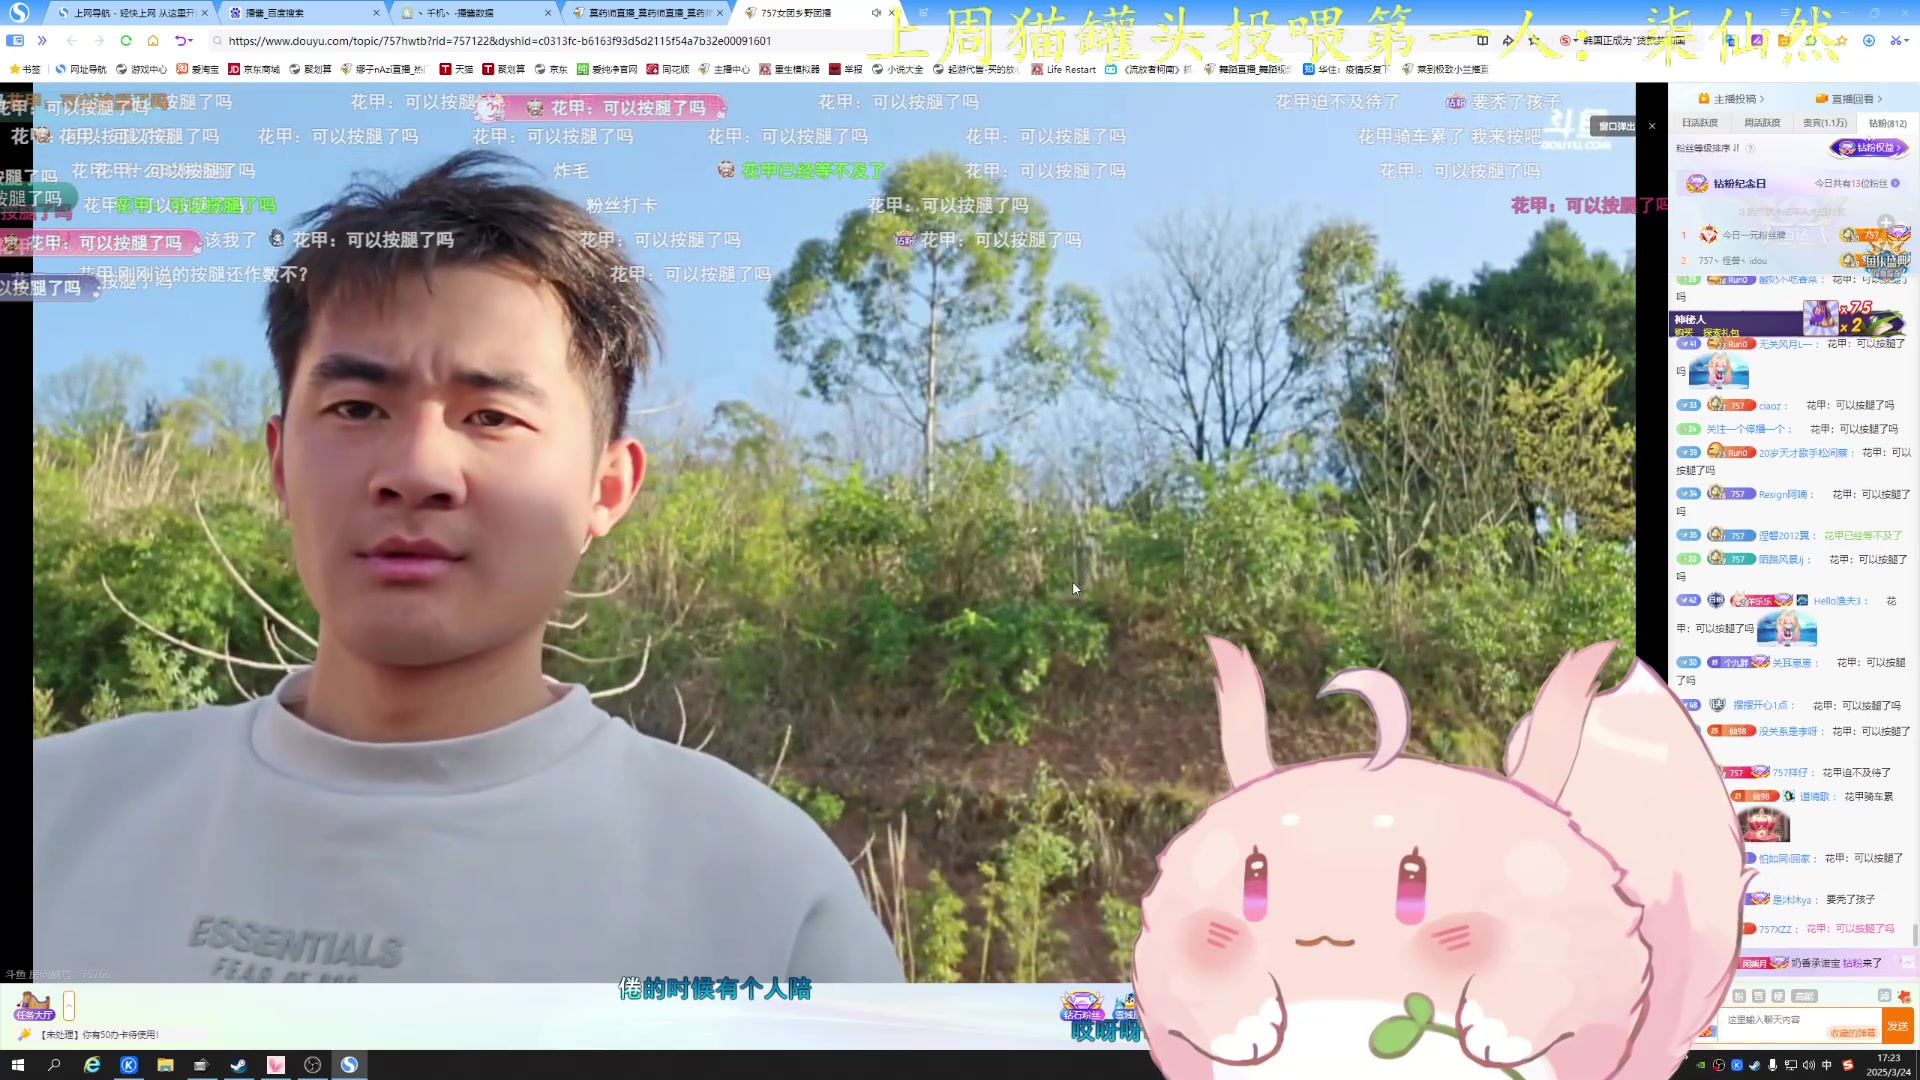This screenshot has height=1080, width=1920.
Task: Open the 游戏中心 bookmark
Action: pos(141,70)
